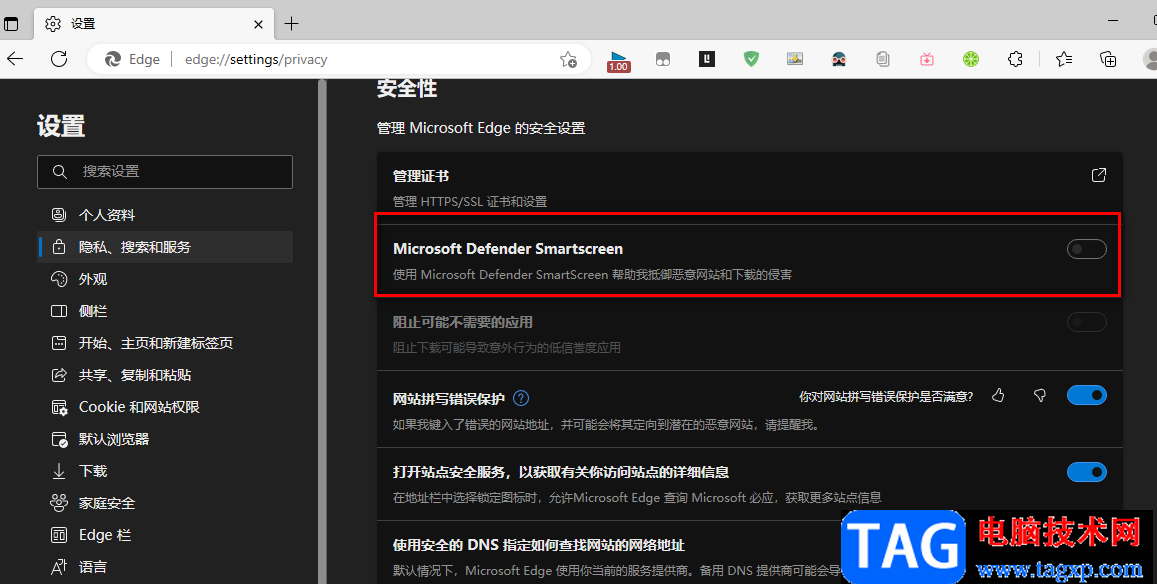The height and width of the screenshot is (584, 1157).
Task: Open 开始、主页和新建标签页 section
Action: point(165,343)
